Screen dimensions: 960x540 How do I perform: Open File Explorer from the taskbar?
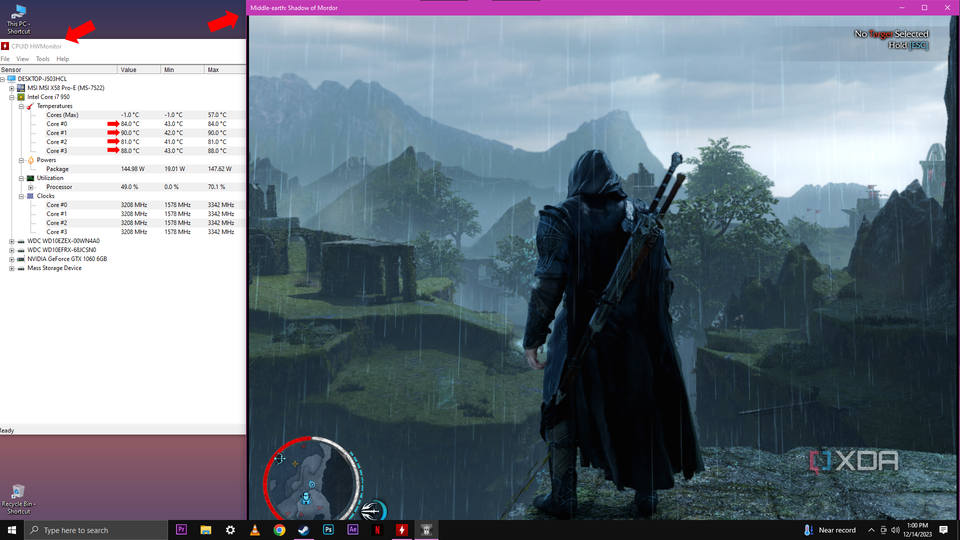206,530
